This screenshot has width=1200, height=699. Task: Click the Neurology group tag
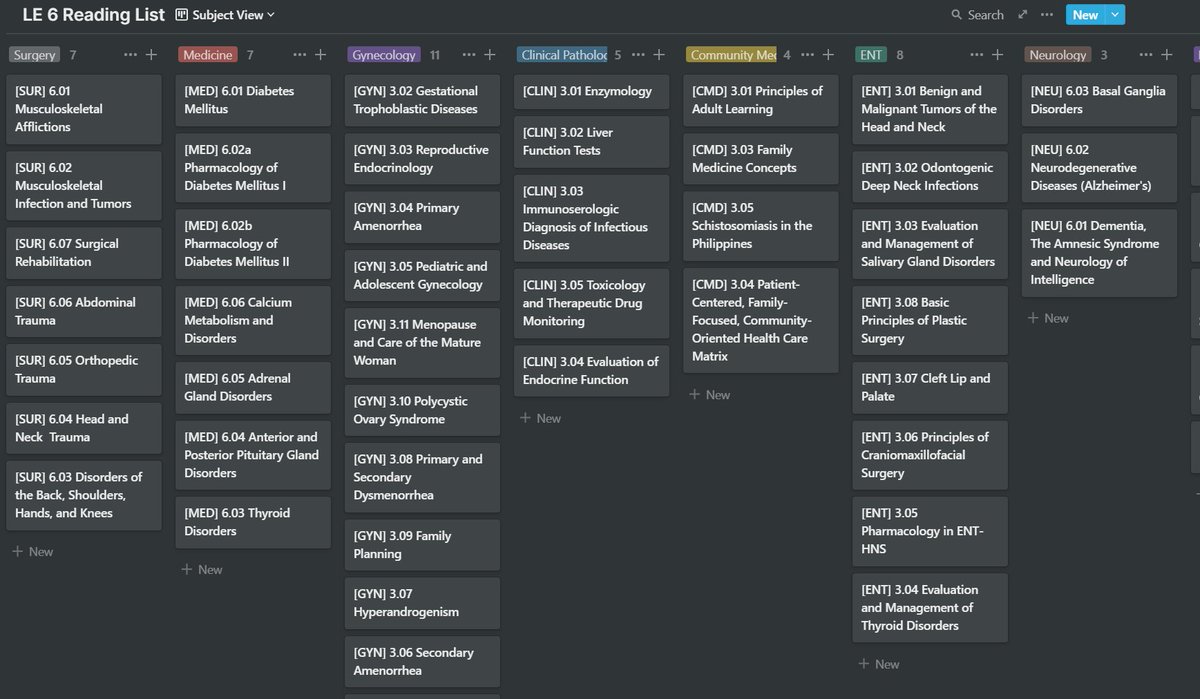point(1058,55)
